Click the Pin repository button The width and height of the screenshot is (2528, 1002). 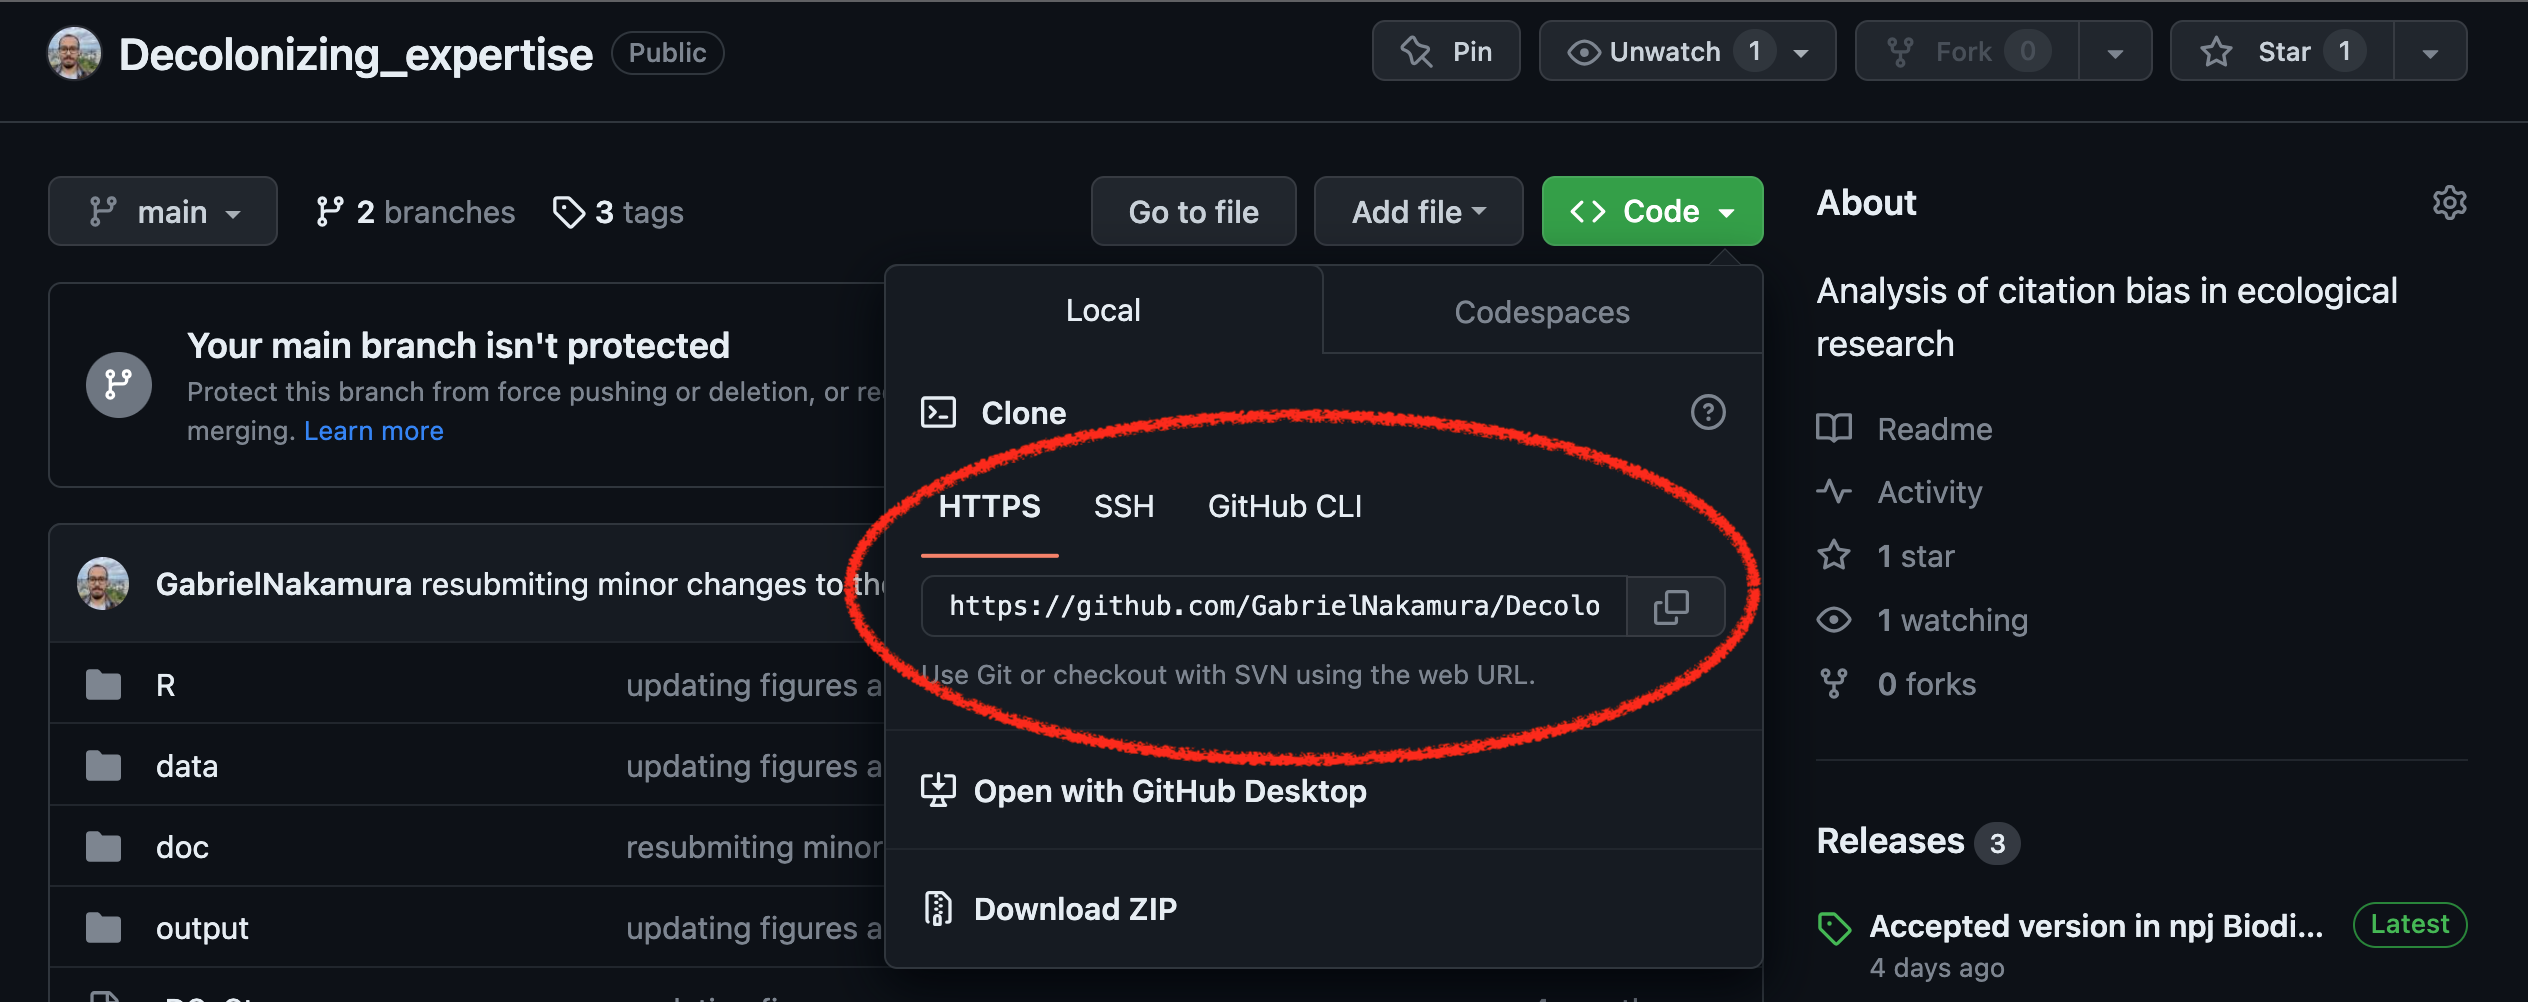tap(1446, 51)
